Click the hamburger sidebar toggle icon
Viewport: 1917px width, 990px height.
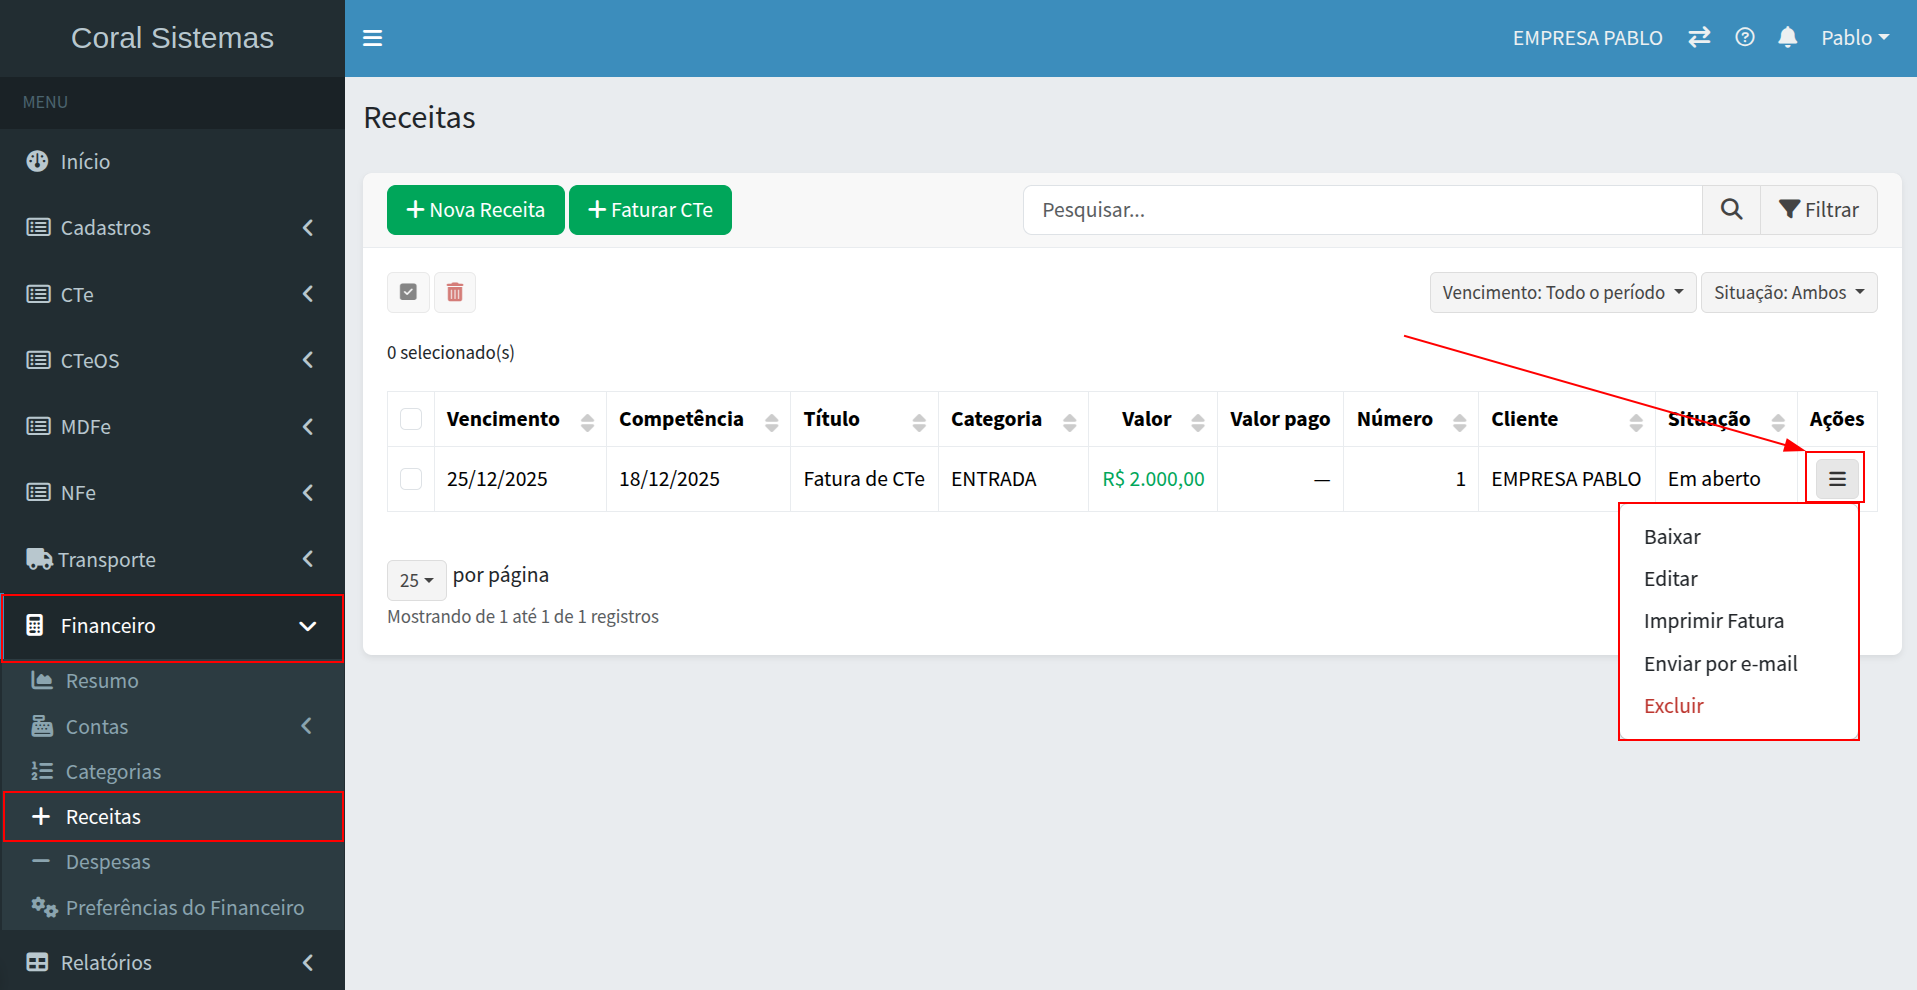(x=372, y=38)
